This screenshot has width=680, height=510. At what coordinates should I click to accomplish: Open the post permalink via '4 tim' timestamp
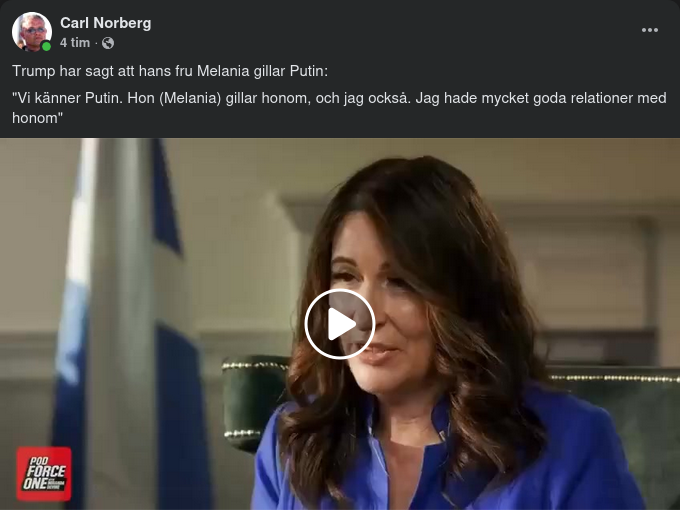point(75,43)
